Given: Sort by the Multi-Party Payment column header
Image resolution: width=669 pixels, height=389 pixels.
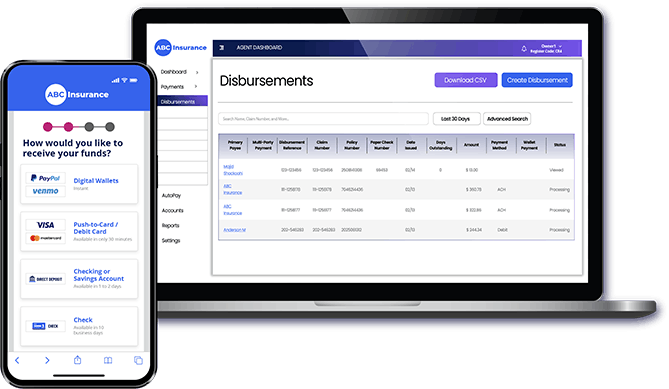Looking at the screenshot, I should tap(263, 145).
